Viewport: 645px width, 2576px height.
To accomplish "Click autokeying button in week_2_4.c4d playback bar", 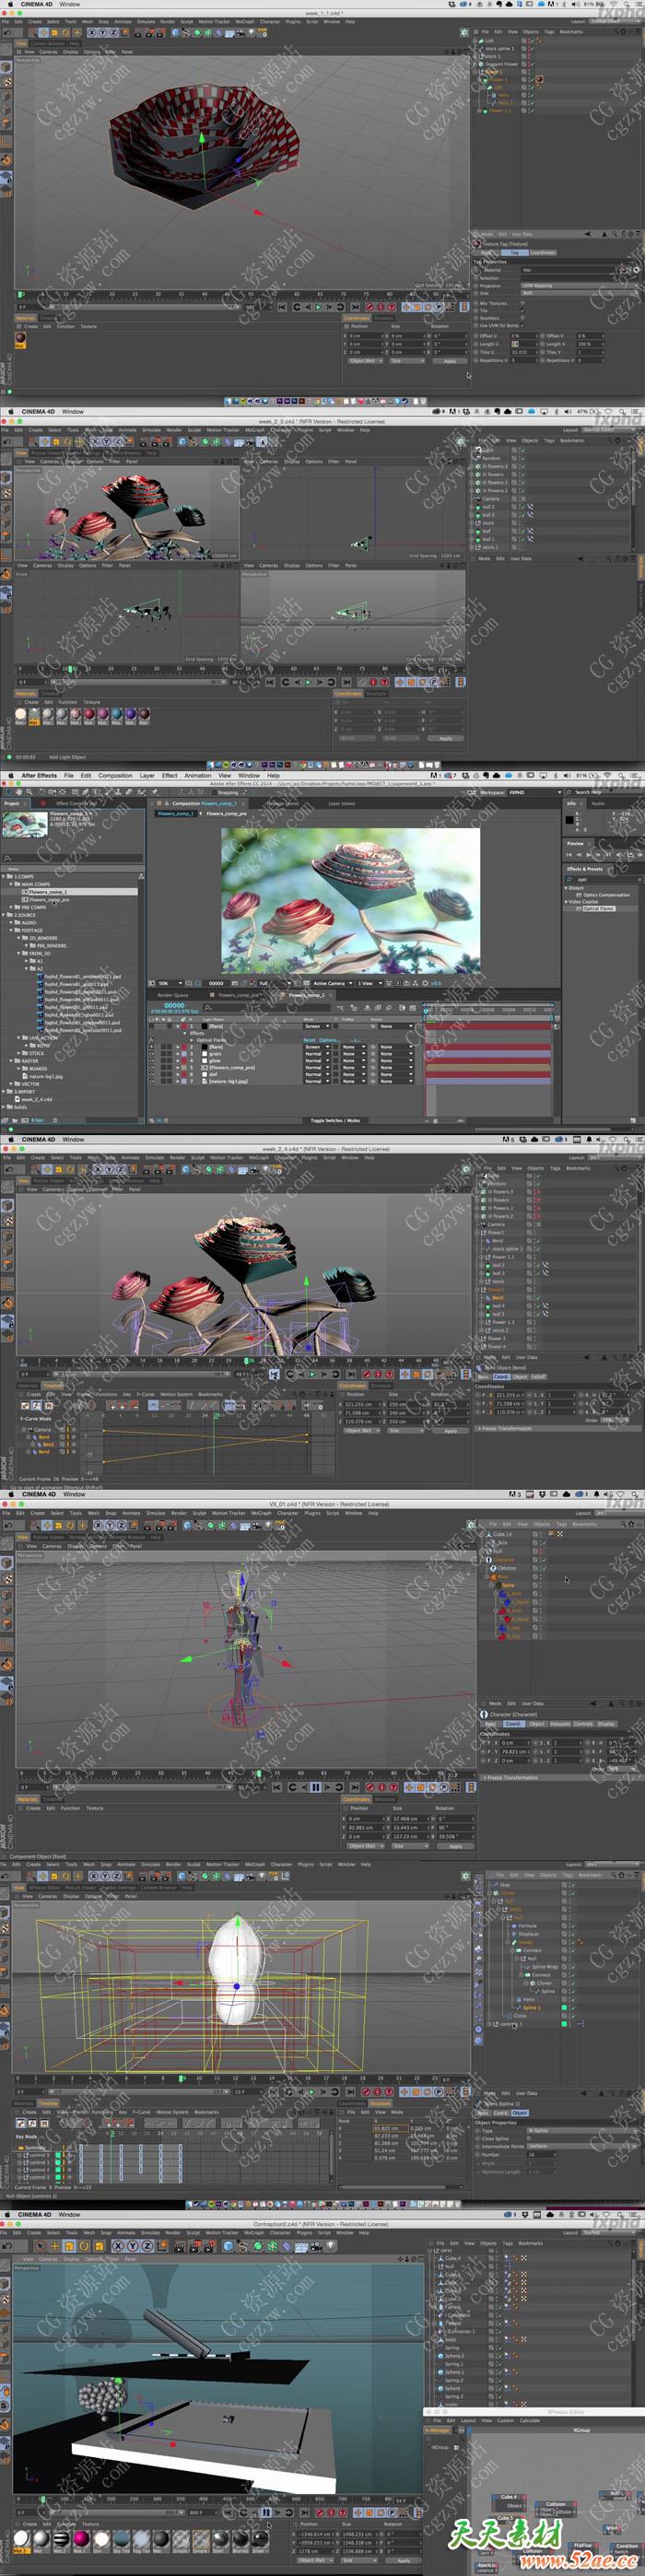I will click(378, 1374).
